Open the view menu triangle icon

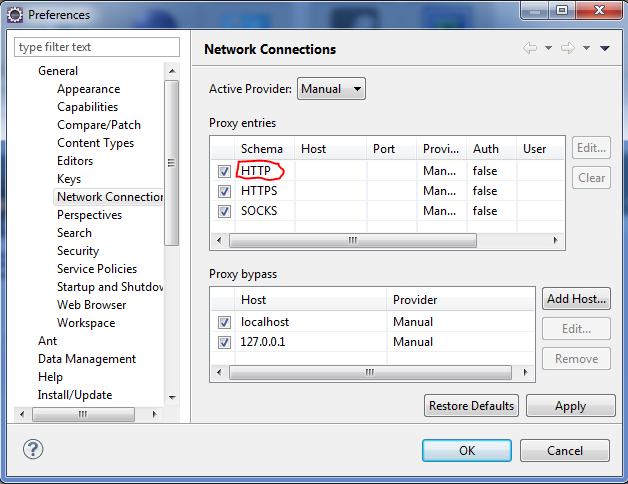(x=604, y=49)
